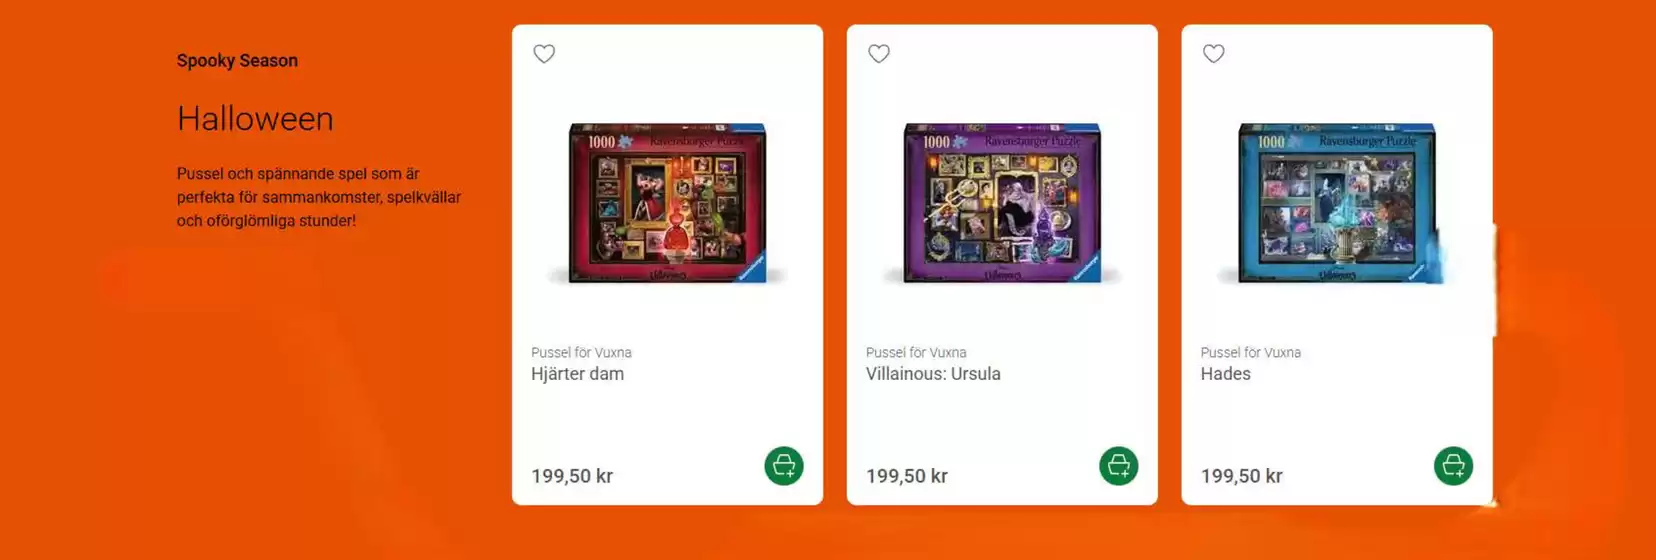Select Pussel för Vuxna above Hjärter dam
Screen dimensions: 1656x560
[581, 352]
